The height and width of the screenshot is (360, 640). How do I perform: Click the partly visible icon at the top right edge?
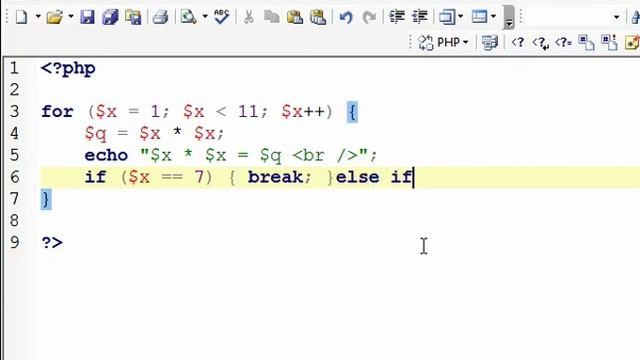tap(636, 17)
